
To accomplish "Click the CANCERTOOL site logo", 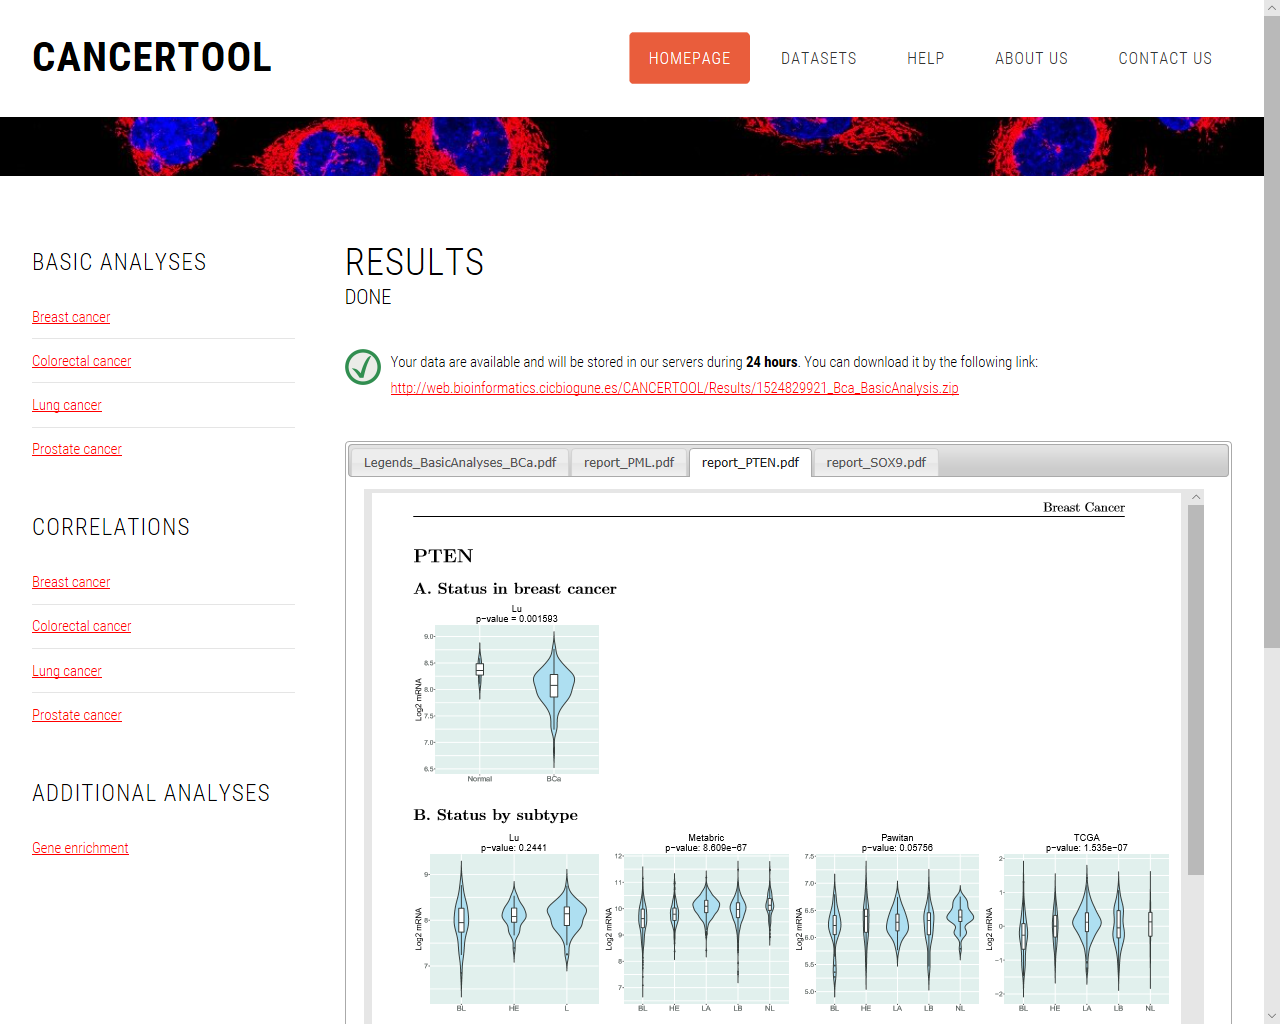I will pyautogui.click(x=152, y=58).
